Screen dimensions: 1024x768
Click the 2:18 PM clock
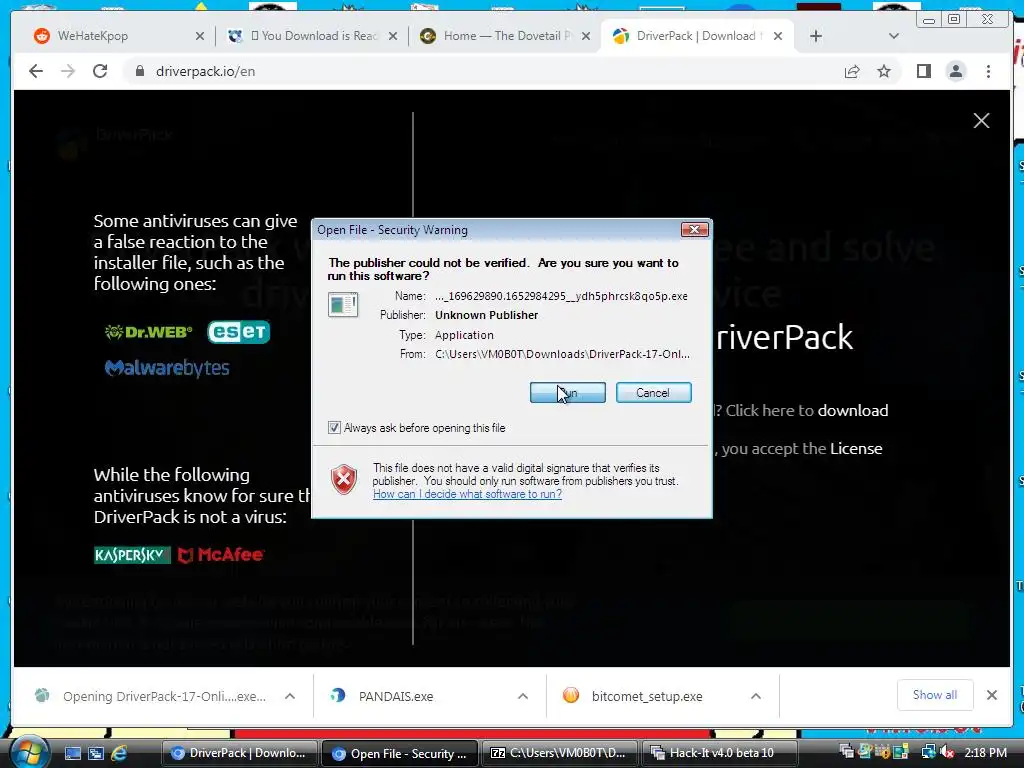tap(985, 753)
